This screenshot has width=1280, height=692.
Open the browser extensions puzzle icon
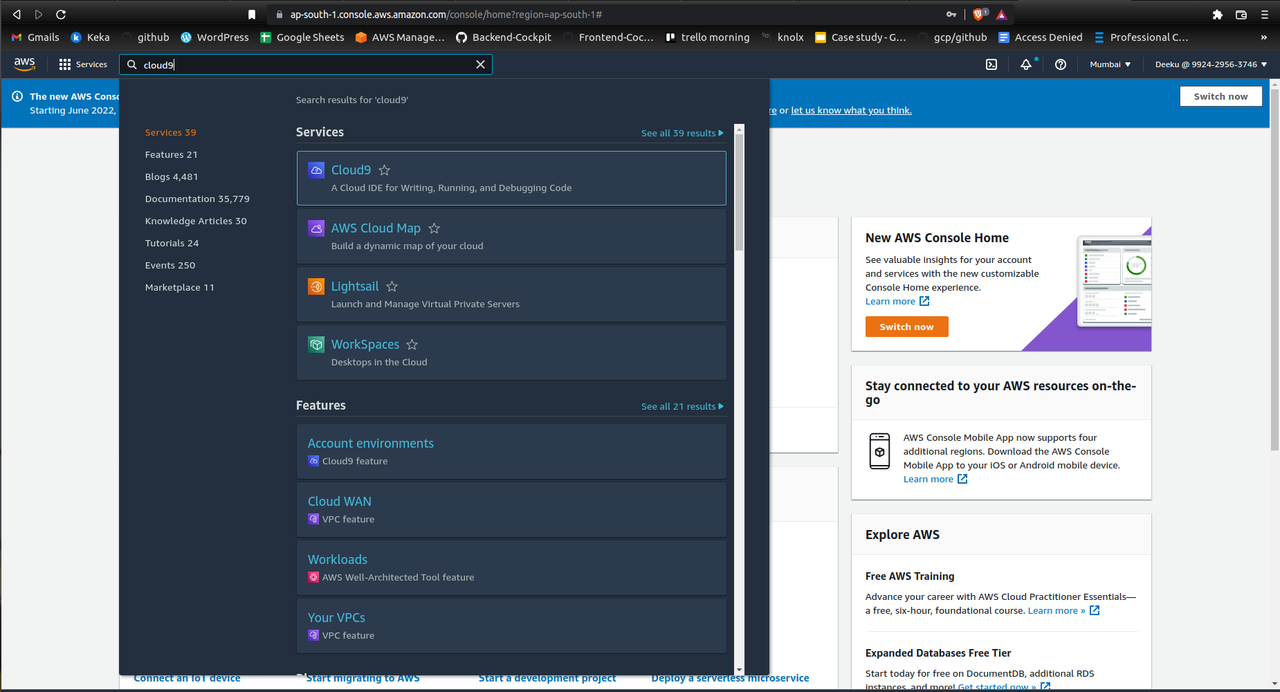click(x=1217, y=14)
